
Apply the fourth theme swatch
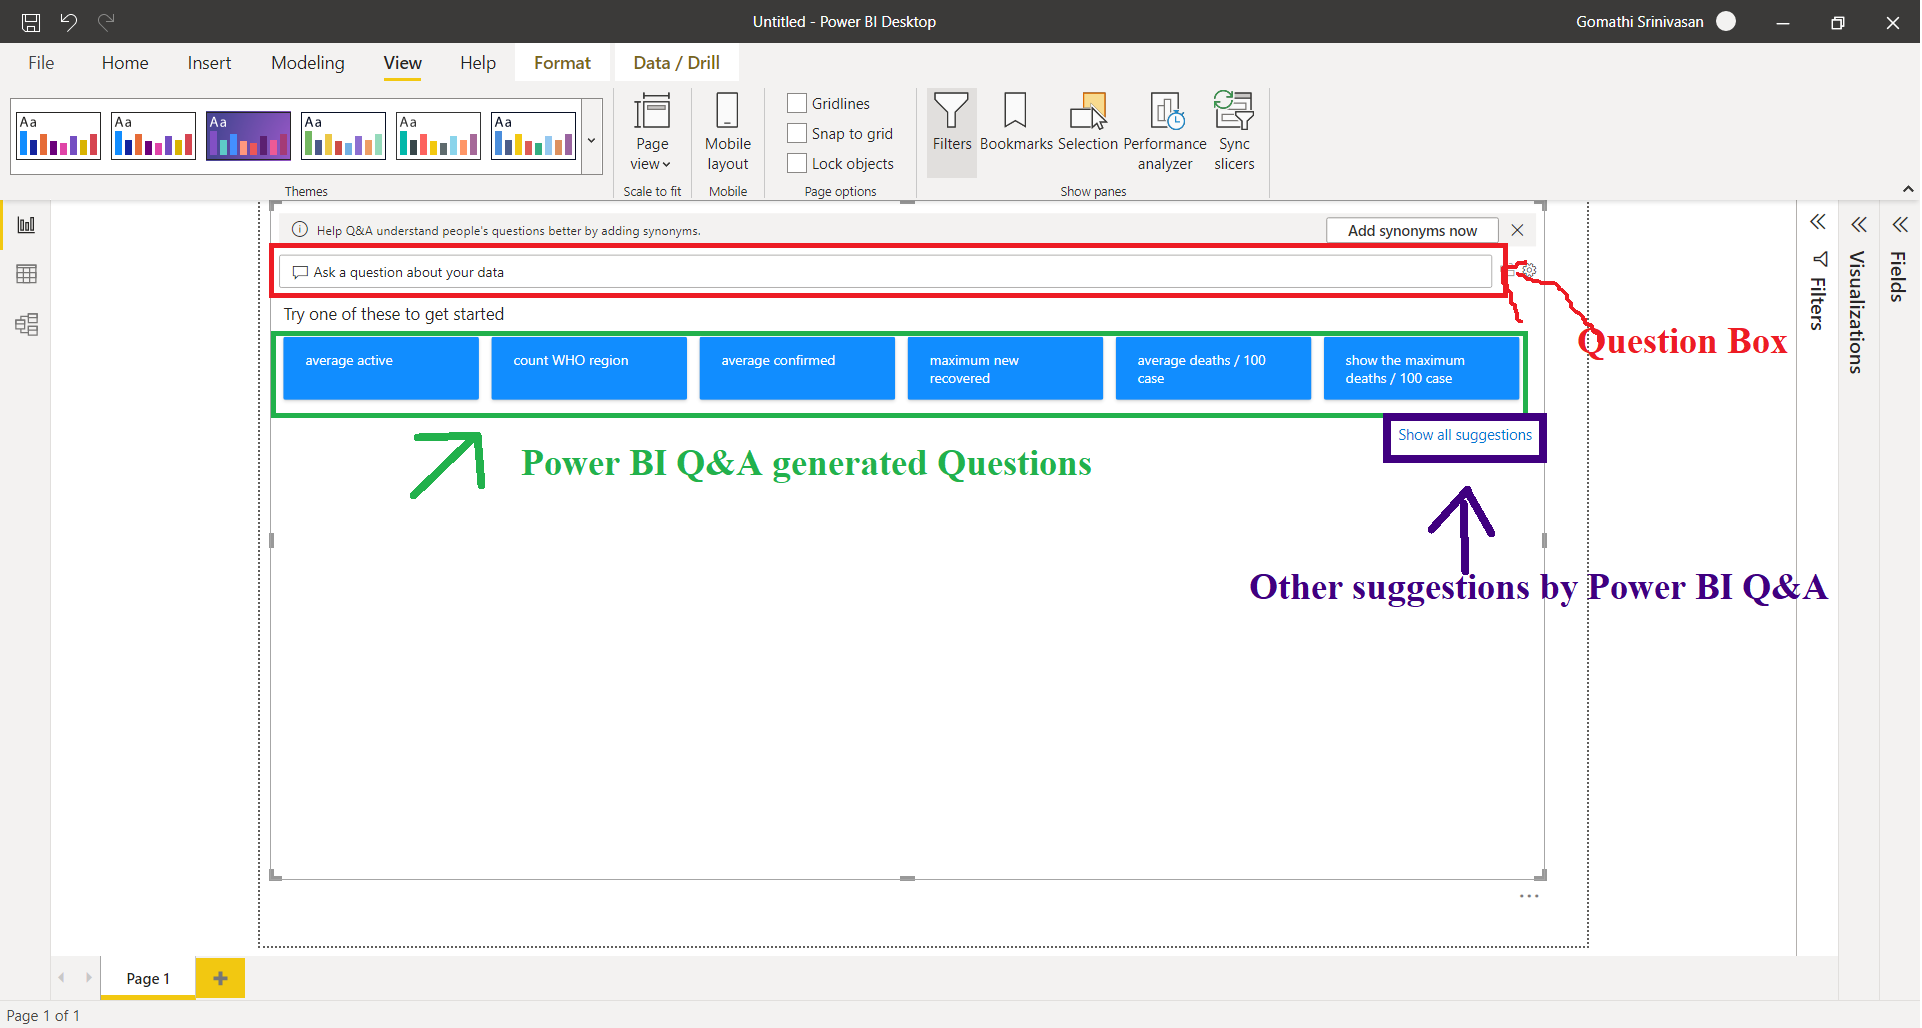[344, 136]
